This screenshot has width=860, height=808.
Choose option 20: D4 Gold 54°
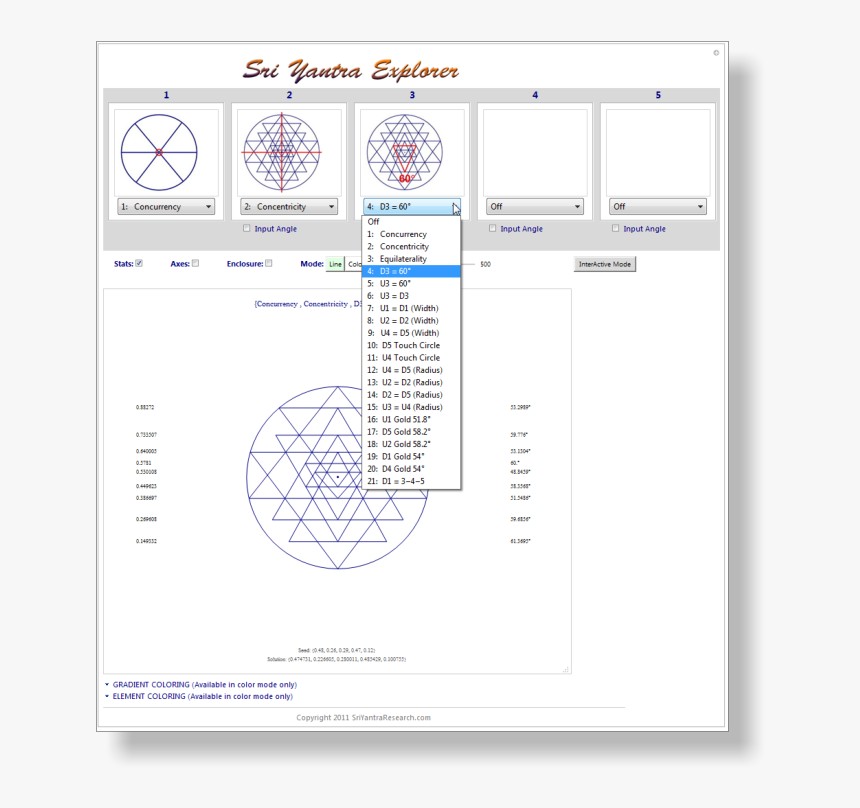tap(411, 468)
